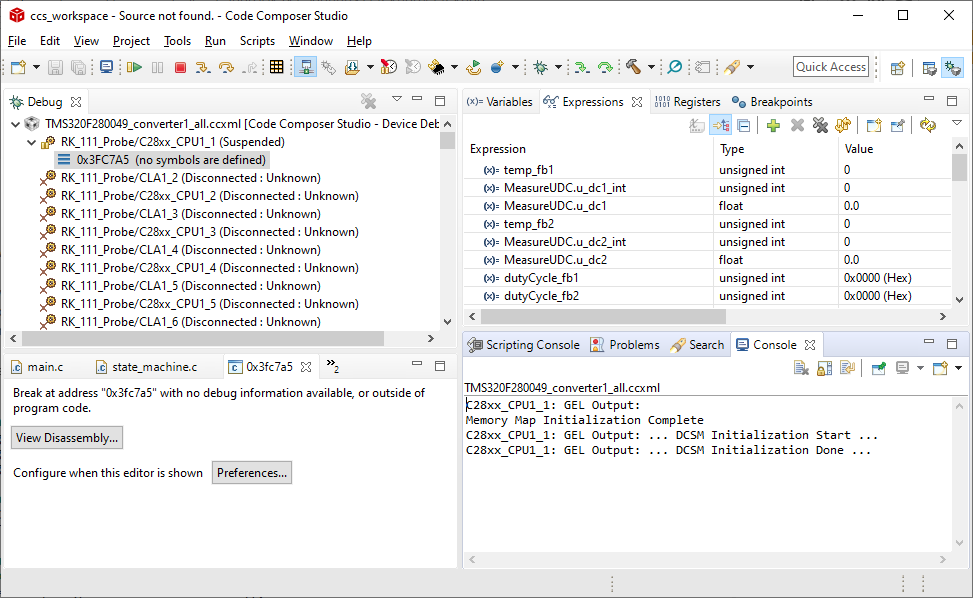Click the red Terminate stop icon
The image size is (973, 600).
click(x=181, y=67)
